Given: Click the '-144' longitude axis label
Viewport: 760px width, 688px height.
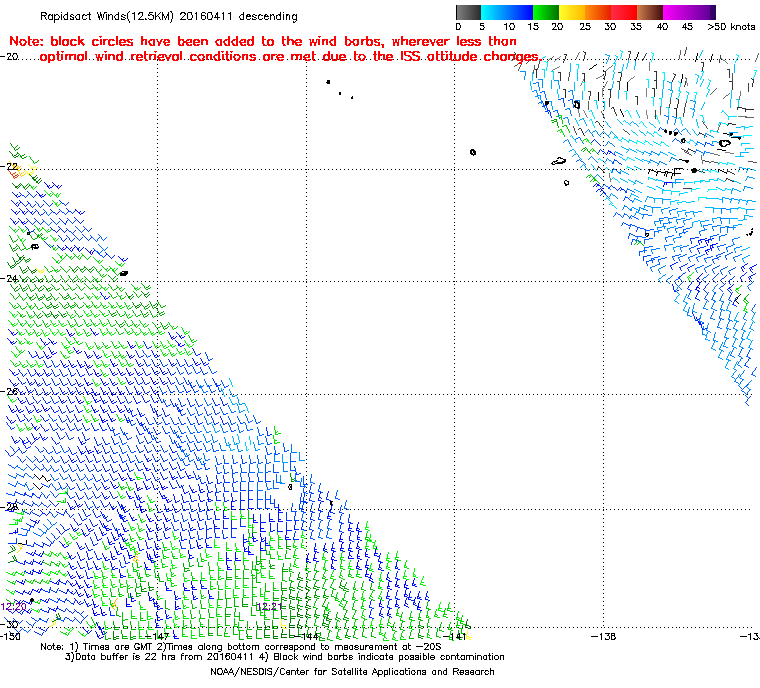Looking at the screenshot, I should pos(306,636).
